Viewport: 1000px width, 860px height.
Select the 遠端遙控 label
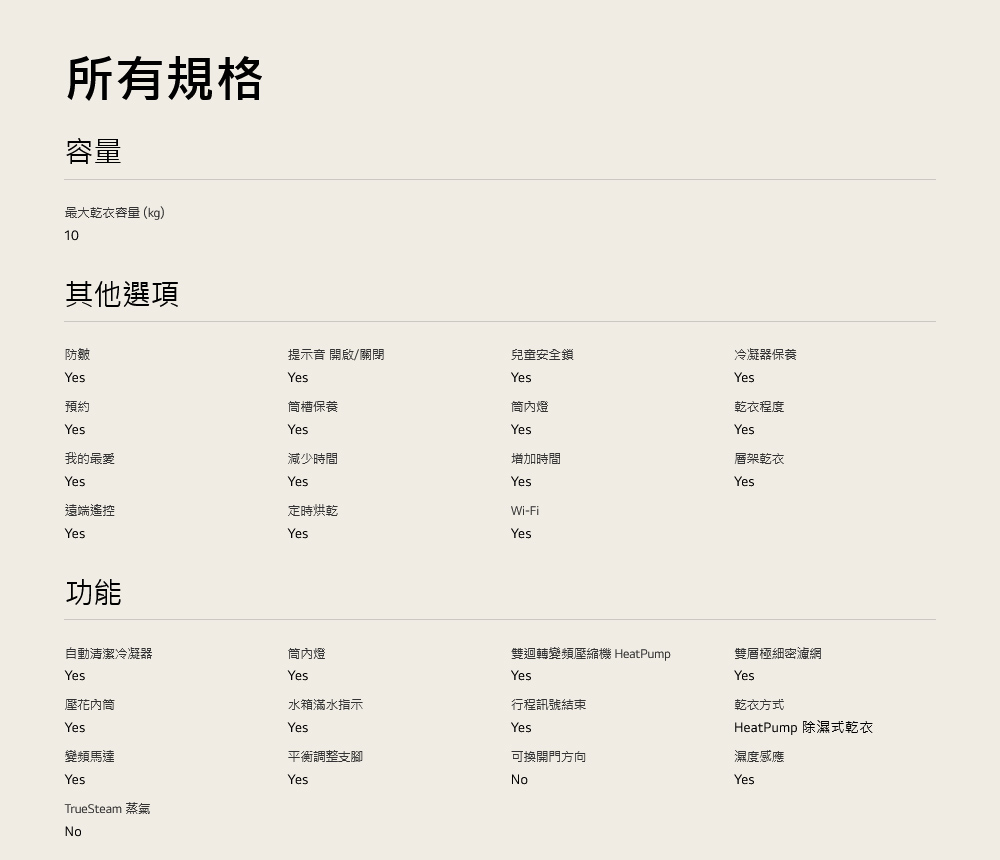tap(90, 511)
